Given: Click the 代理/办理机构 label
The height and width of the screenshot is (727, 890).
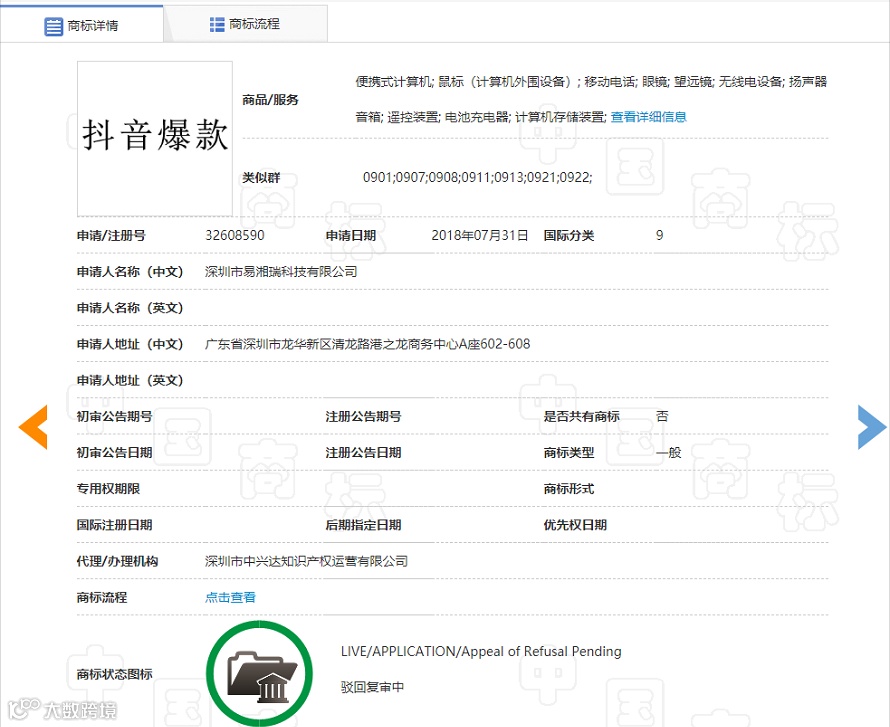Looking at the screenshot, I should tap(117, 561).
